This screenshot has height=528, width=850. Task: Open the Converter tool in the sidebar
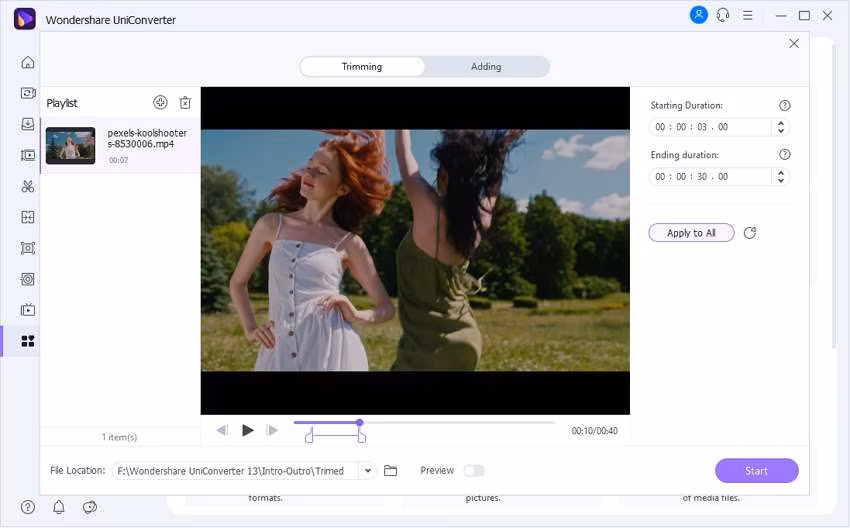(28, 93)
